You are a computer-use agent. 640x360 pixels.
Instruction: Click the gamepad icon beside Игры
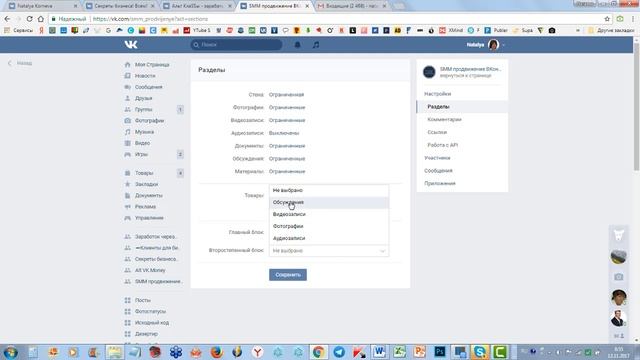pos(127,154)
